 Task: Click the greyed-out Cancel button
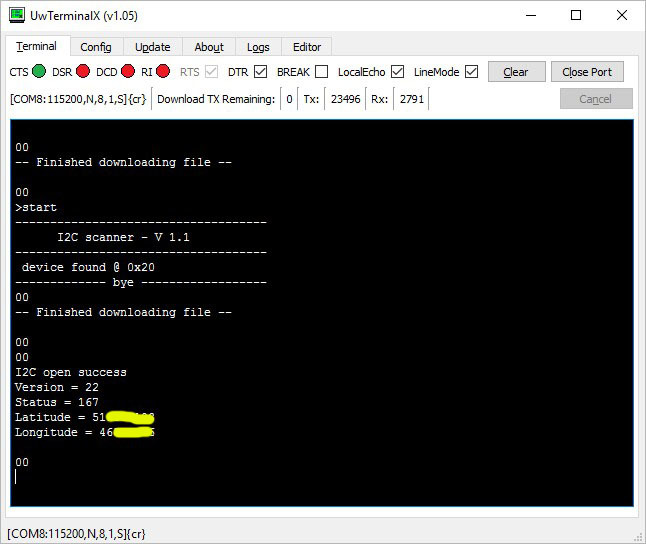coord(596,99)
